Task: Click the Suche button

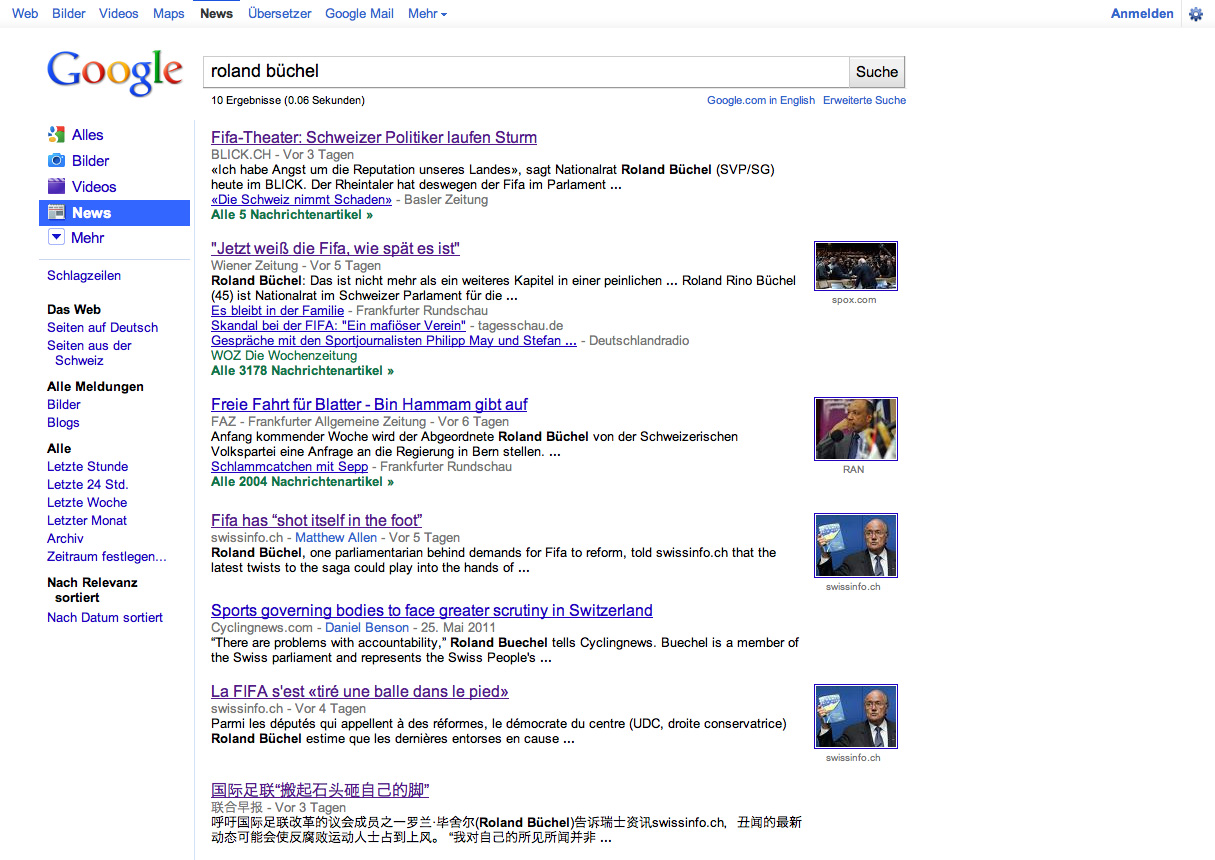Action: 877,72
